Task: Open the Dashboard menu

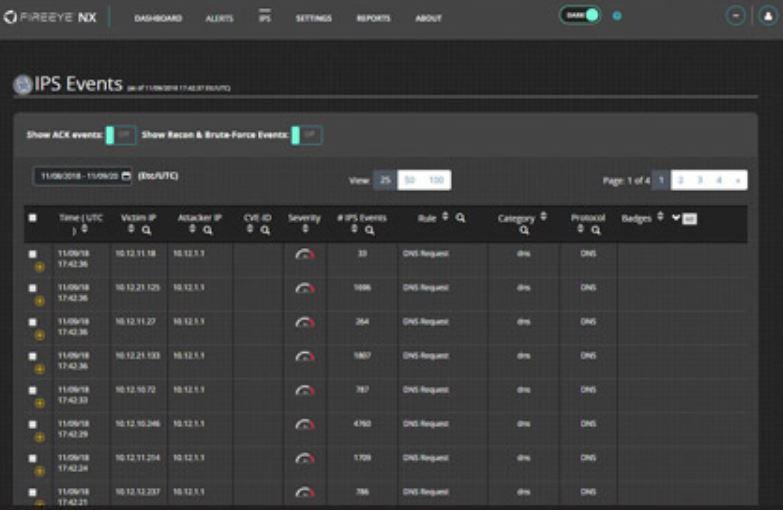Action: 158,18
